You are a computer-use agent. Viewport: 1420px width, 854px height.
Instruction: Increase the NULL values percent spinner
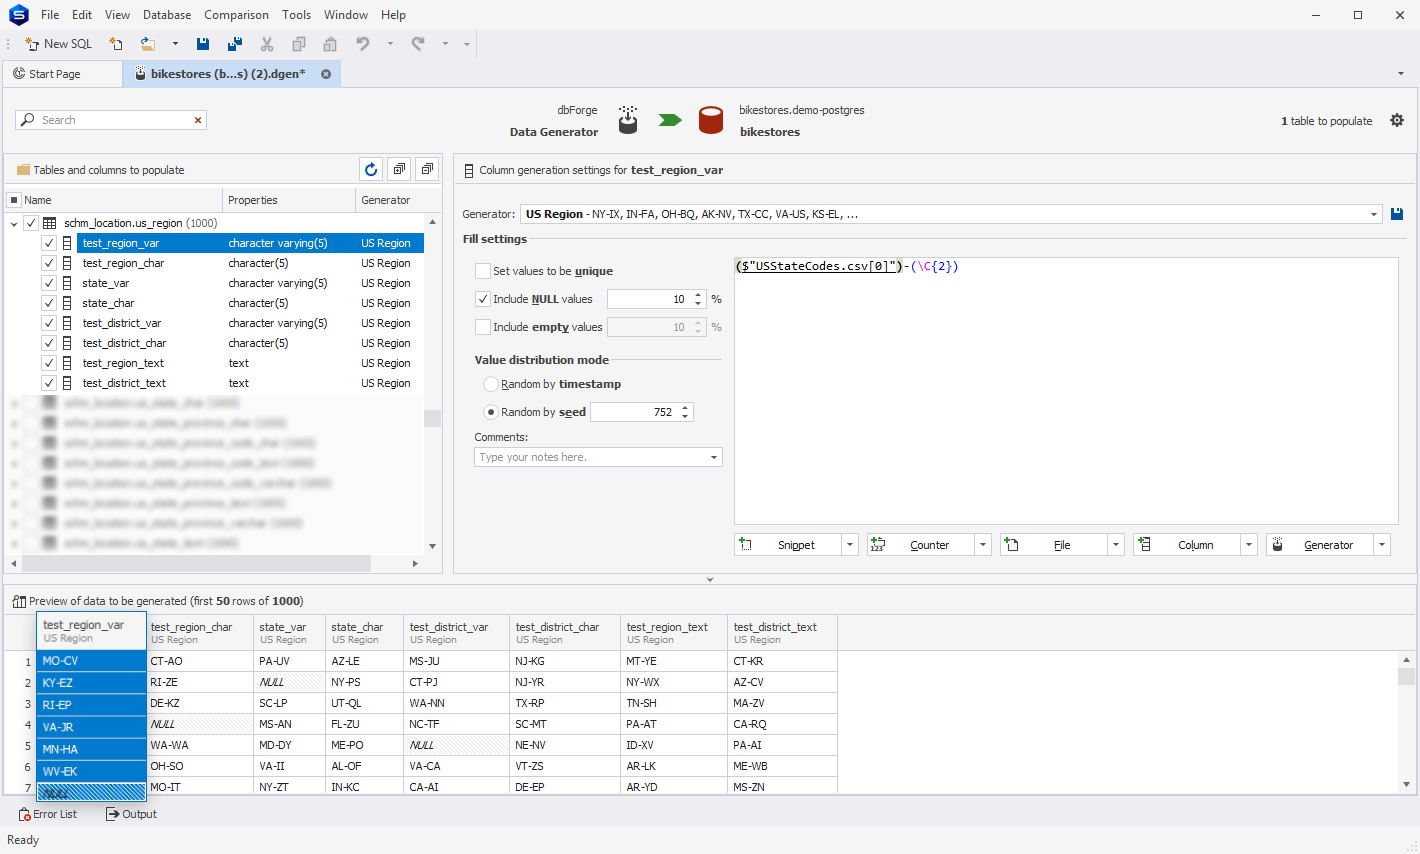698,295
